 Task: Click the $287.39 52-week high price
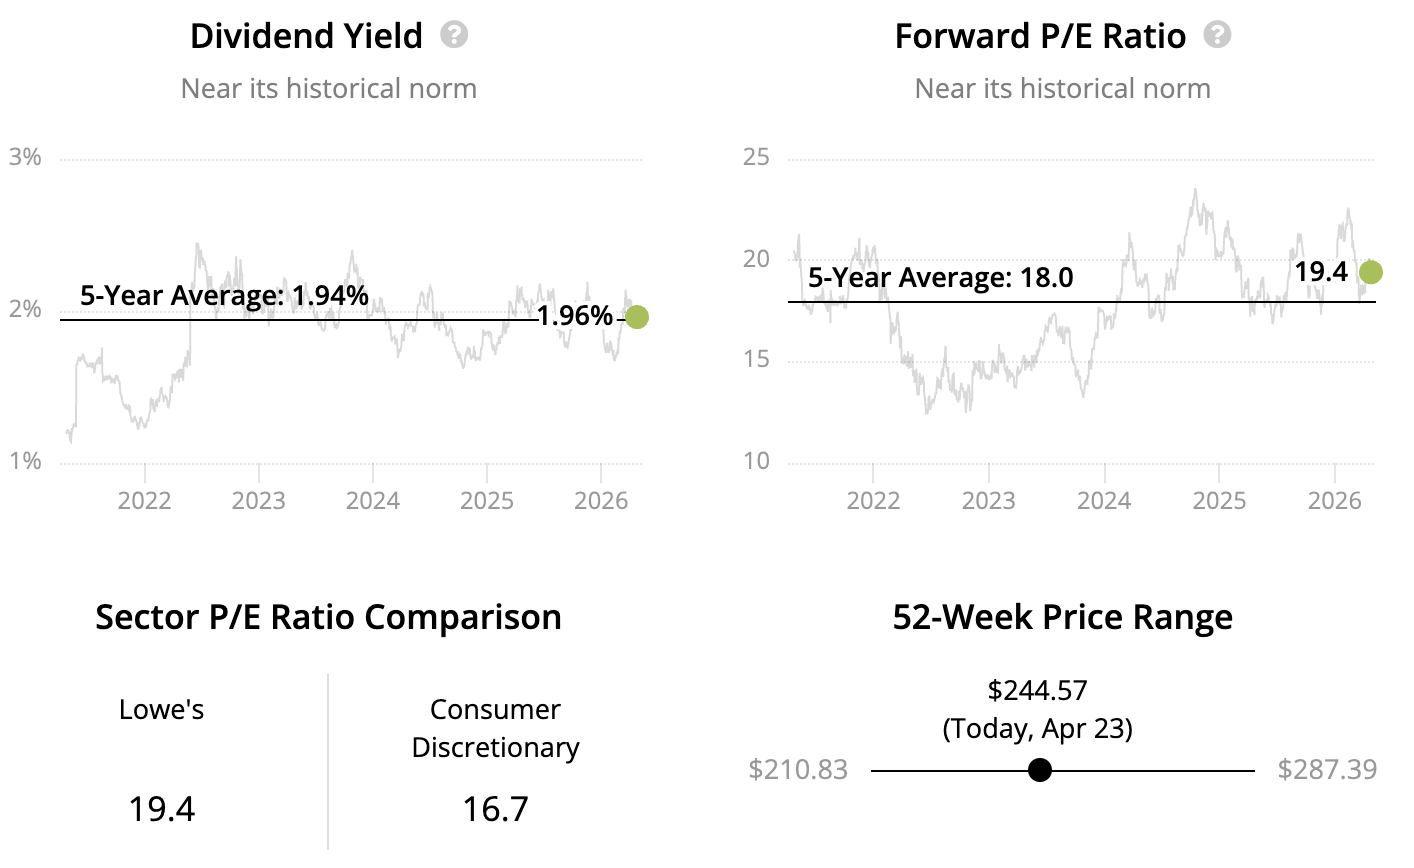coord(1327,770)
